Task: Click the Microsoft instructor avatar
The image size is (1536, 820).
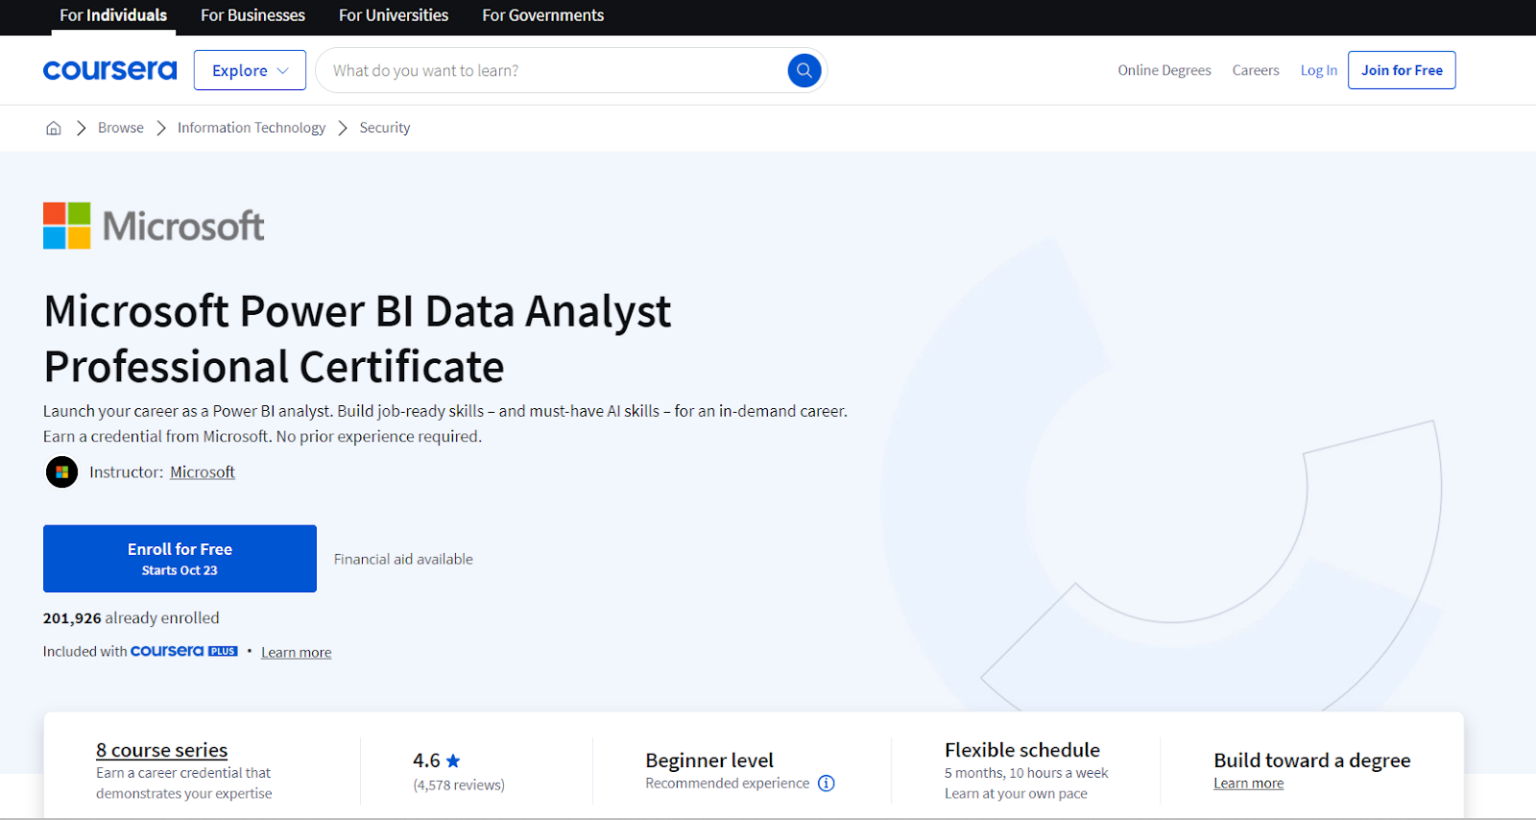Action: coord(61,471)
